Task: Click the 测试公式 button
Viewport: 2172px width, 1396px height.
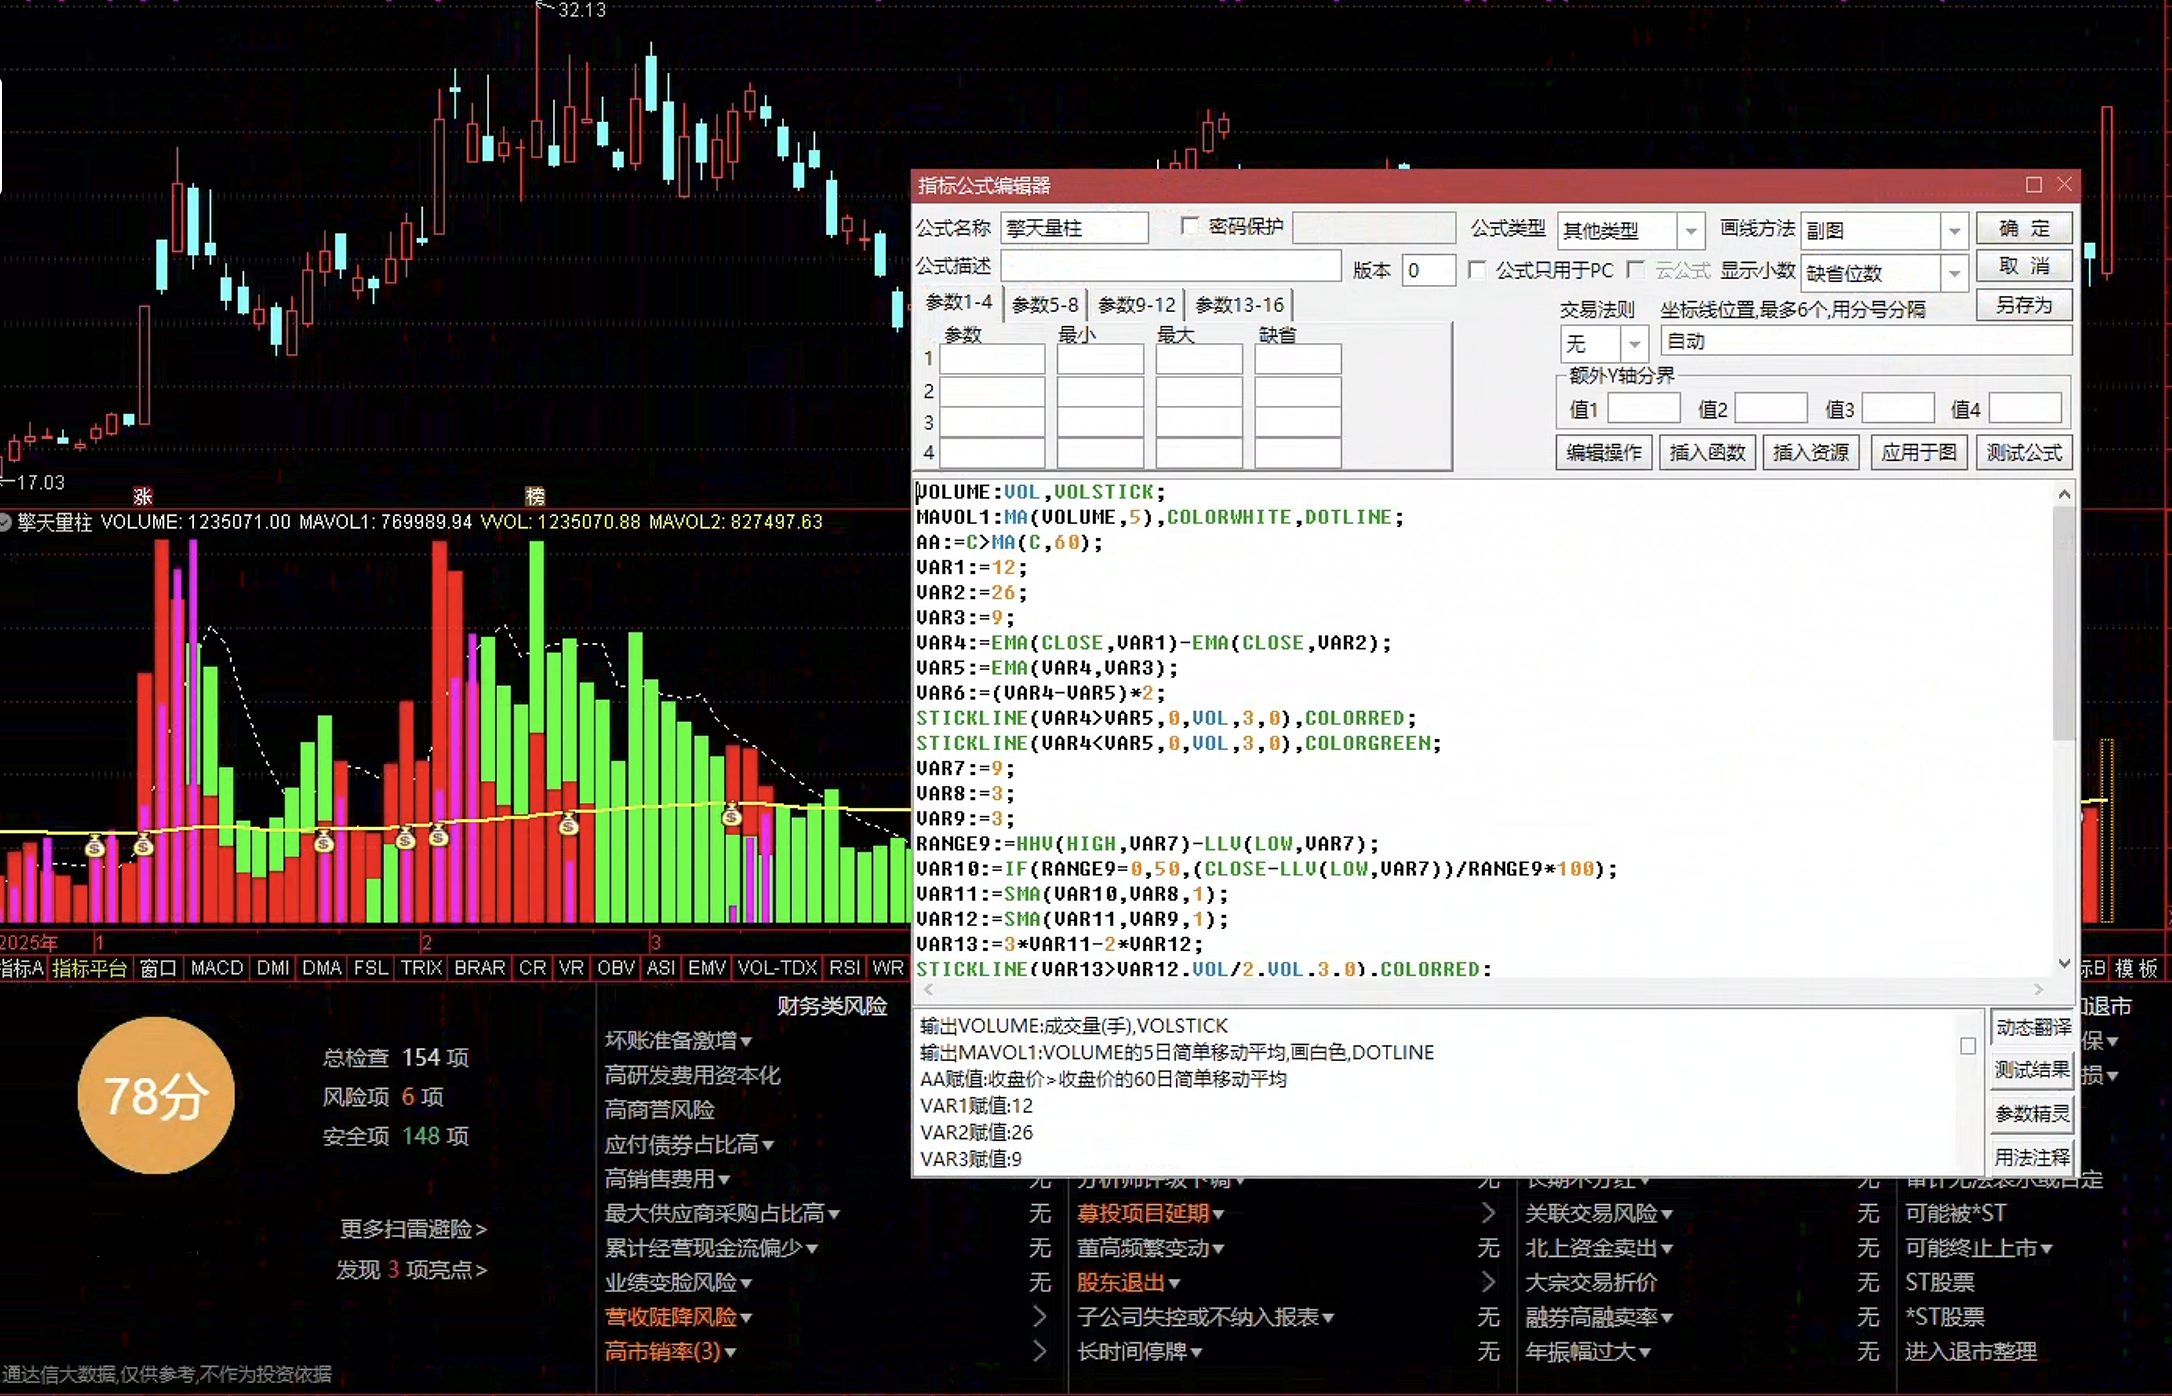Action: point(2024,453)
